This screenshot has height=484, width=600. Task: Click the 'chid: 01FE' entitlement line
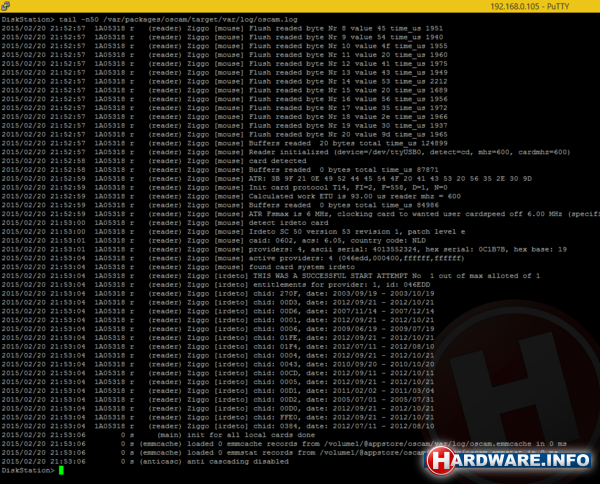point(218,338)
